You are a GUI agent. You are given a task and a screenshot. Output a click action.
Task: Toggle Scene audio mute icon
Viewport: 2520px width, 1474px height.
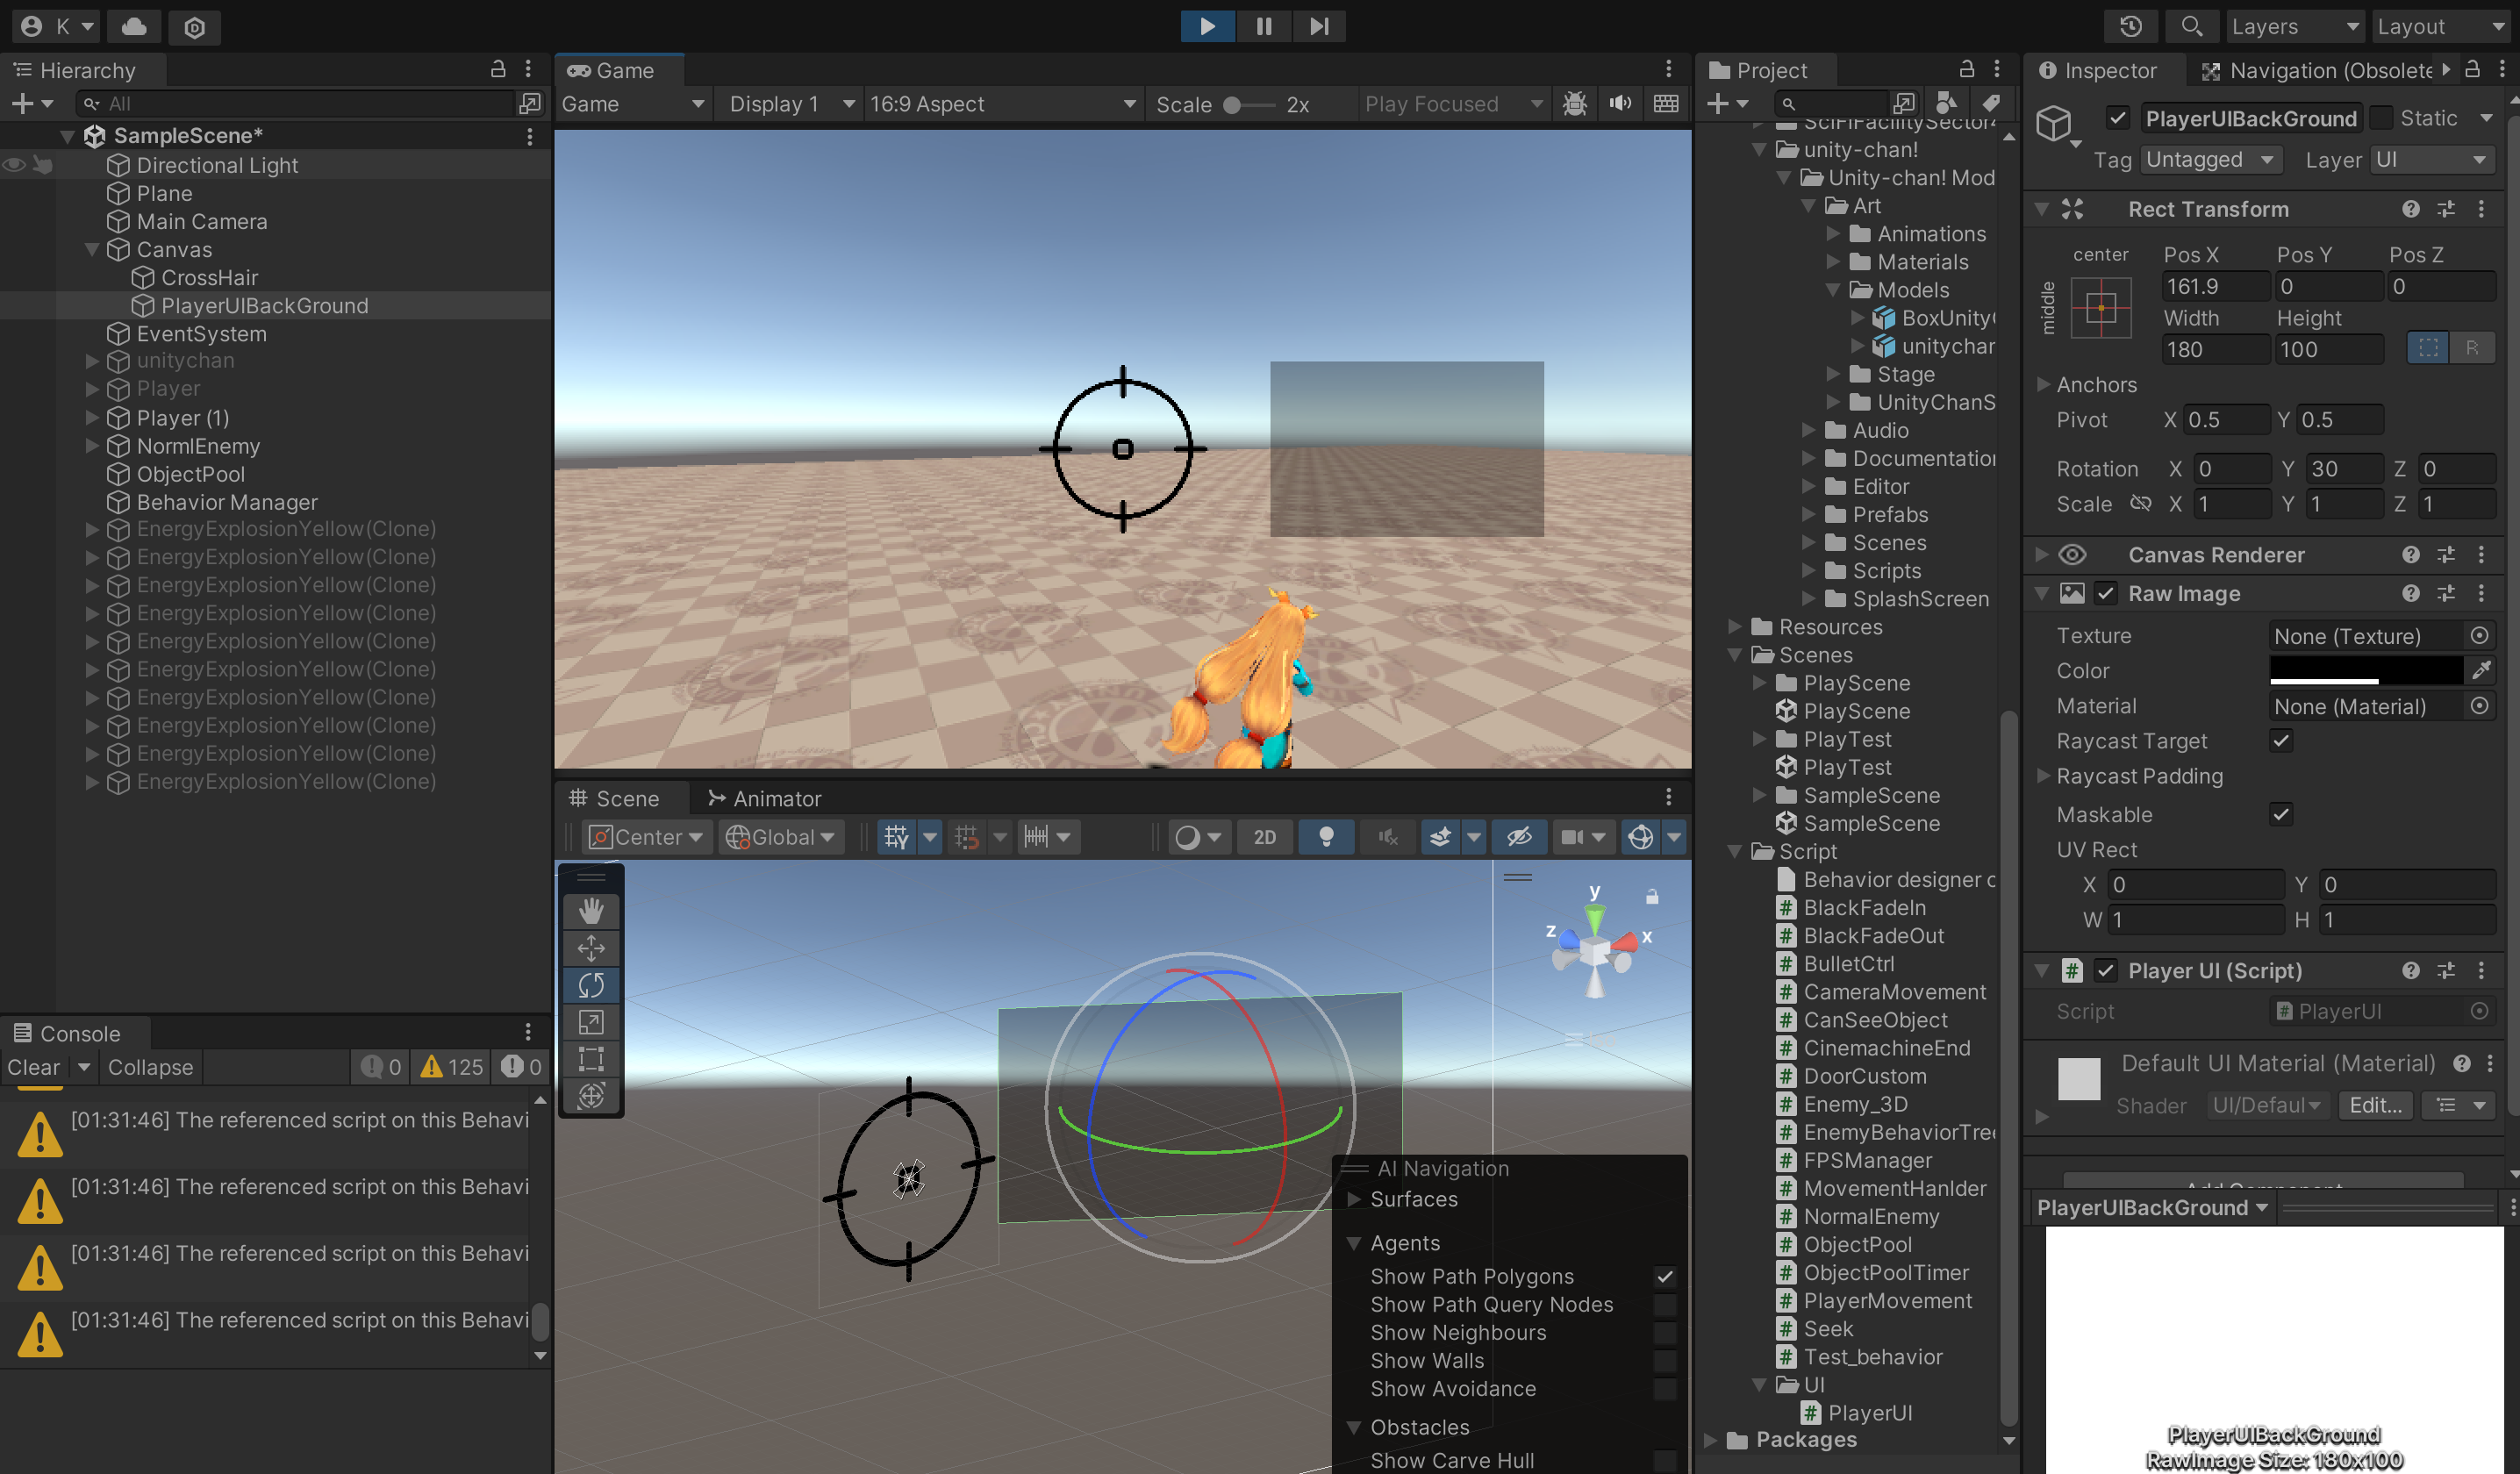1388,837
